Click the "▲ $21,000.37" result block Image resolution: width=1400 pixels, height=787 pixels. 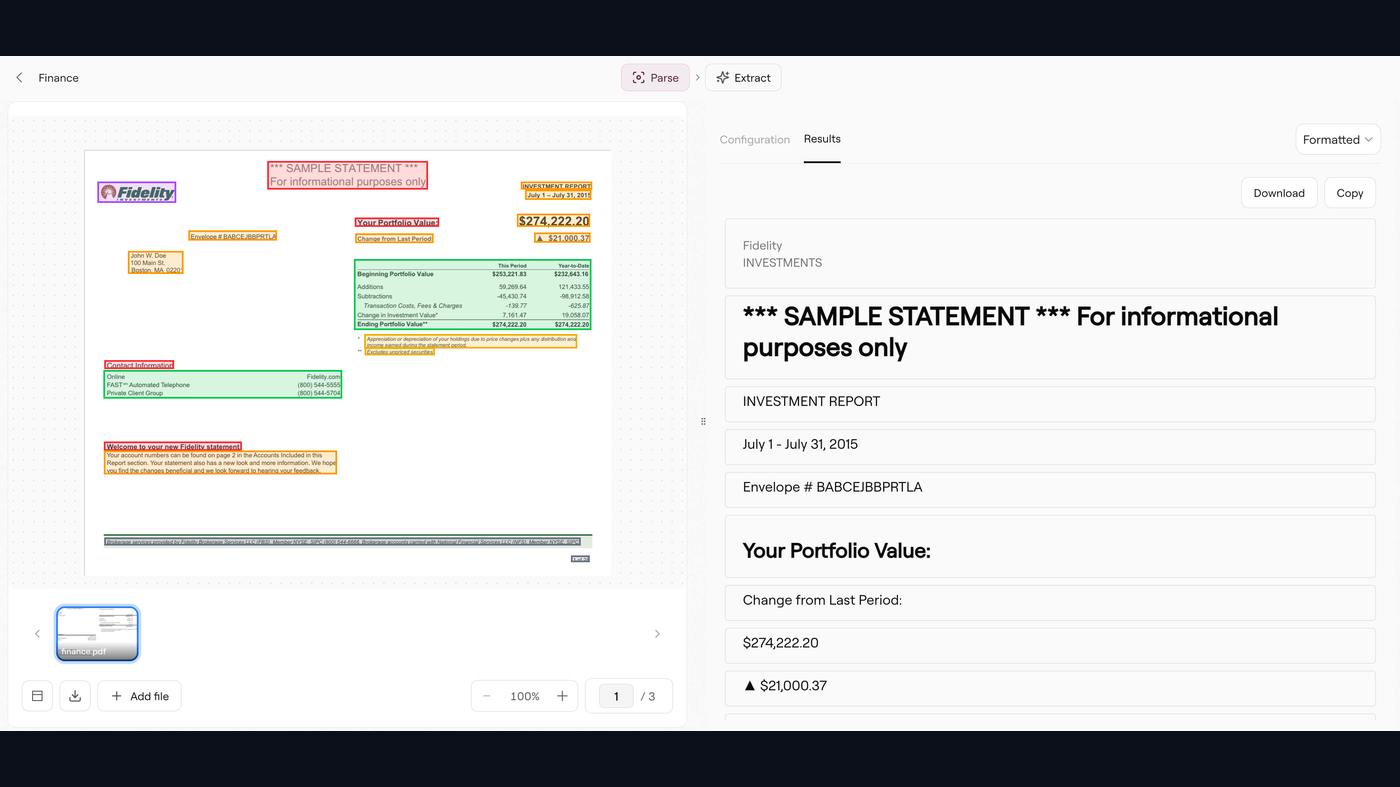tap(1050, 688)
